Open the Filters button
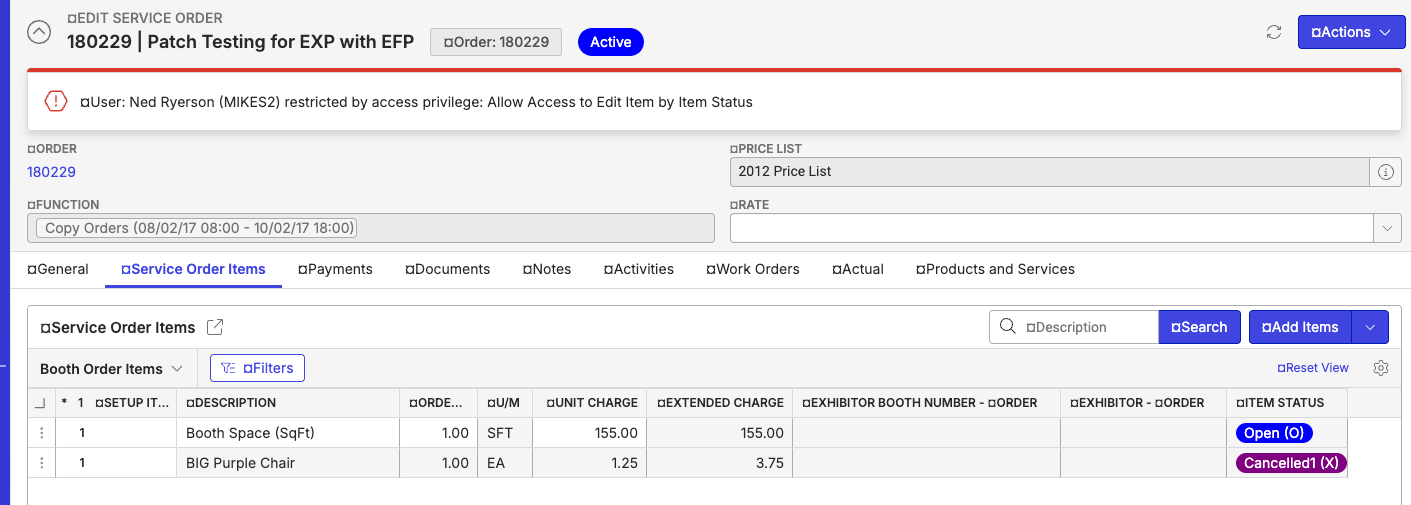 (257, 368)
